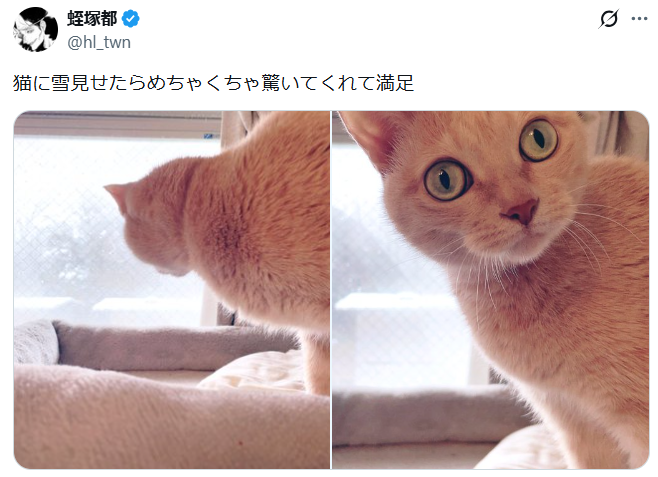The height and width of the screenshot is (477, 658).
Task: Click the cat's pink nose in right photo
Action: [x=522, y=211]
